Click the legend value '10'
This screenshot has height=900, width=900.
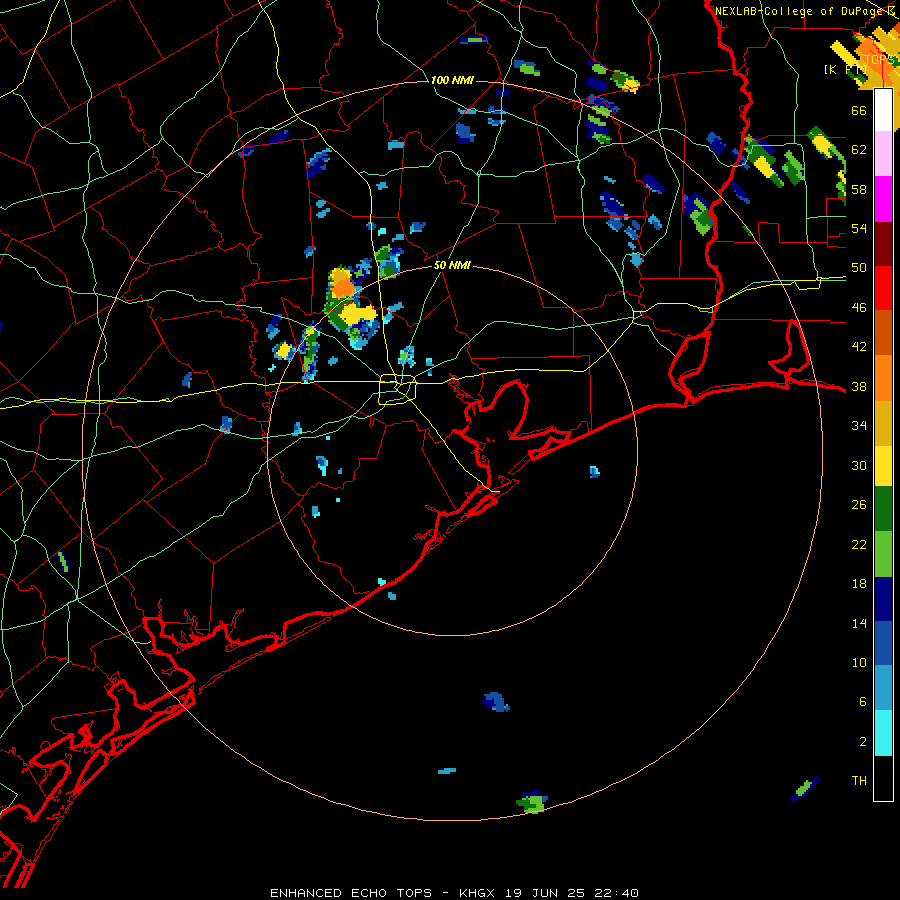click(859, 662)
